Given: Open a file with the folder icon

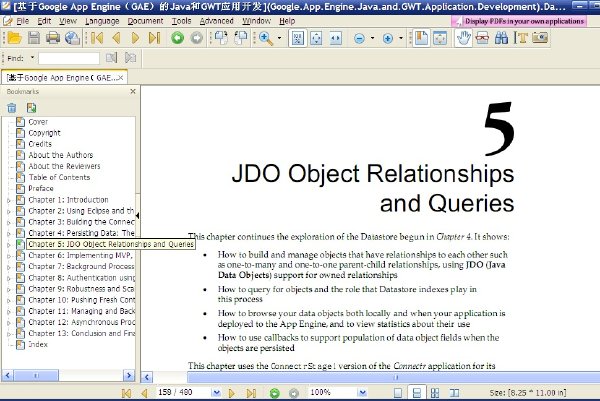Looking at the screenshot, I should (x=14, y=38).
